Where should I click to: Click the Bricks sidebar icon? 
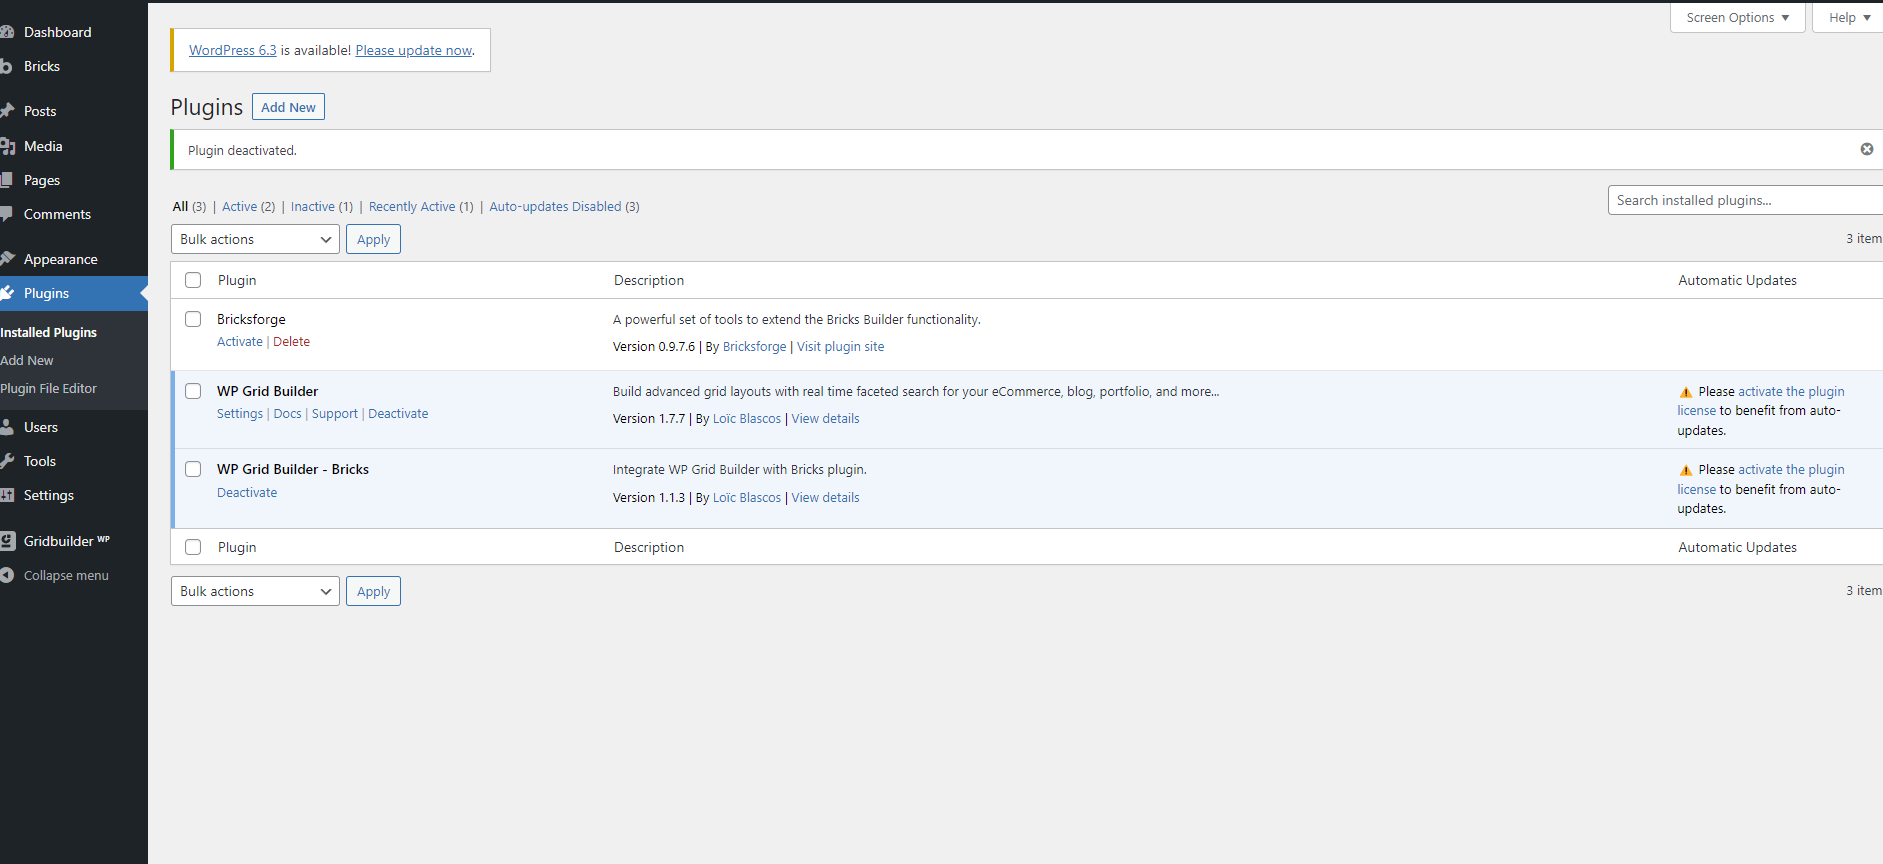click(6, 66)
